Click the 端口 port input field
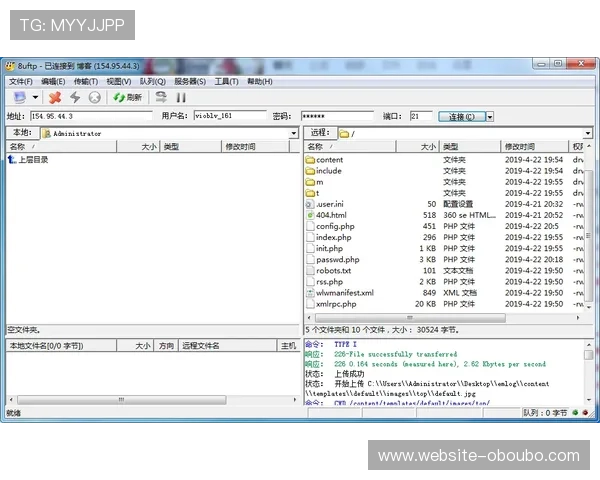This screenshot has height=480, width=600. coord(419,116)
